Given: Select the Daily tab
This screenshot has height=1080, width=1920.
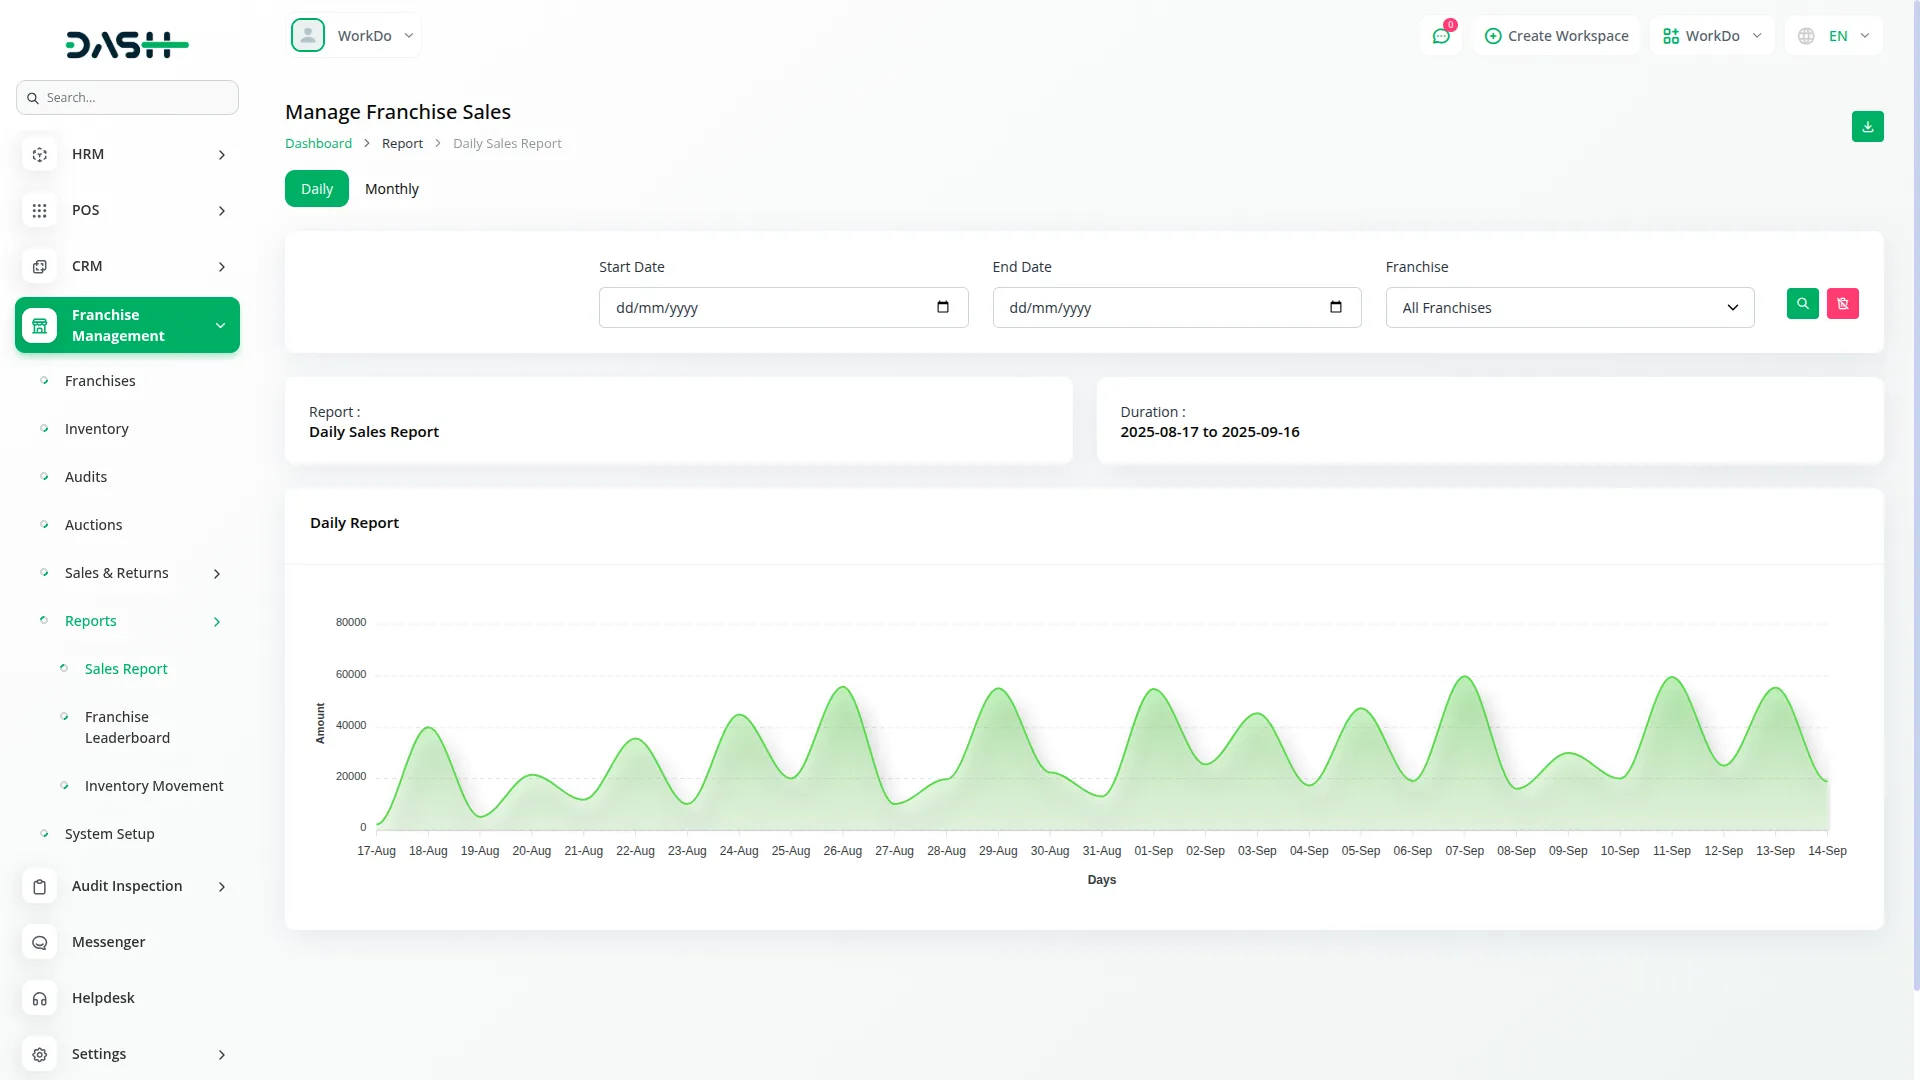Looking at the screenshot, I should point(316,189).
